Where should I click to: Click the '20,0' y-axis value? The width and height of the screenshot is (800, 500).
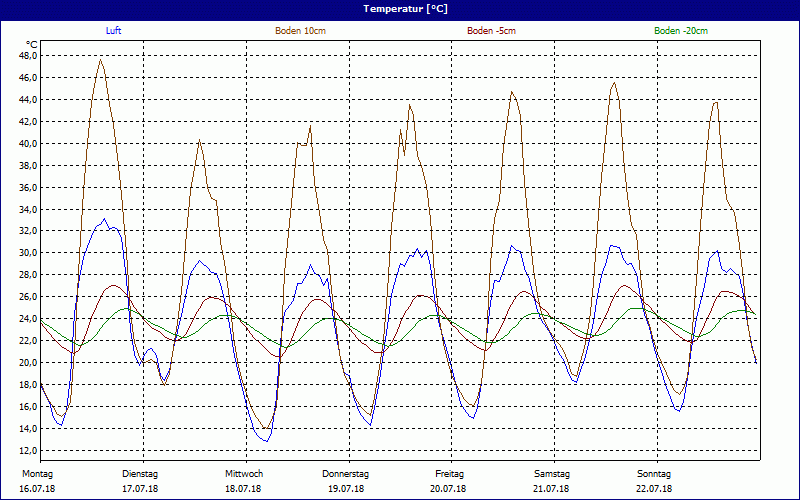click(29, 362)
